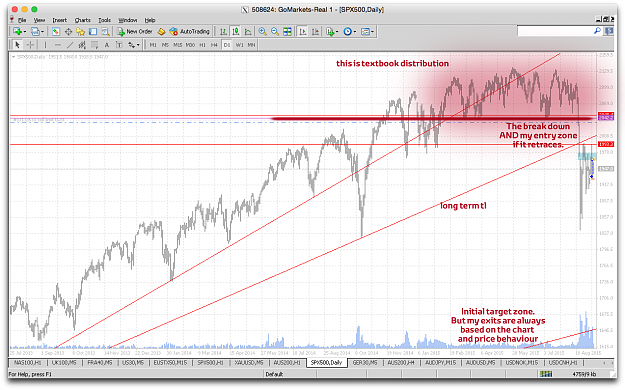
Task: Open the Market Watch panel icon
Action: (x=56, y=32)
